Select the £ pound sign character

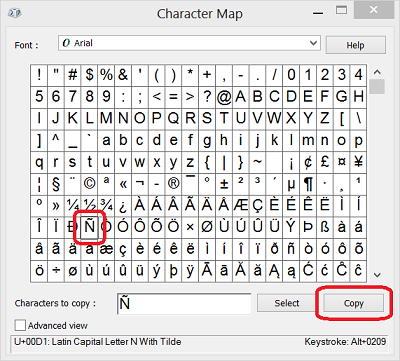[325, 162]
